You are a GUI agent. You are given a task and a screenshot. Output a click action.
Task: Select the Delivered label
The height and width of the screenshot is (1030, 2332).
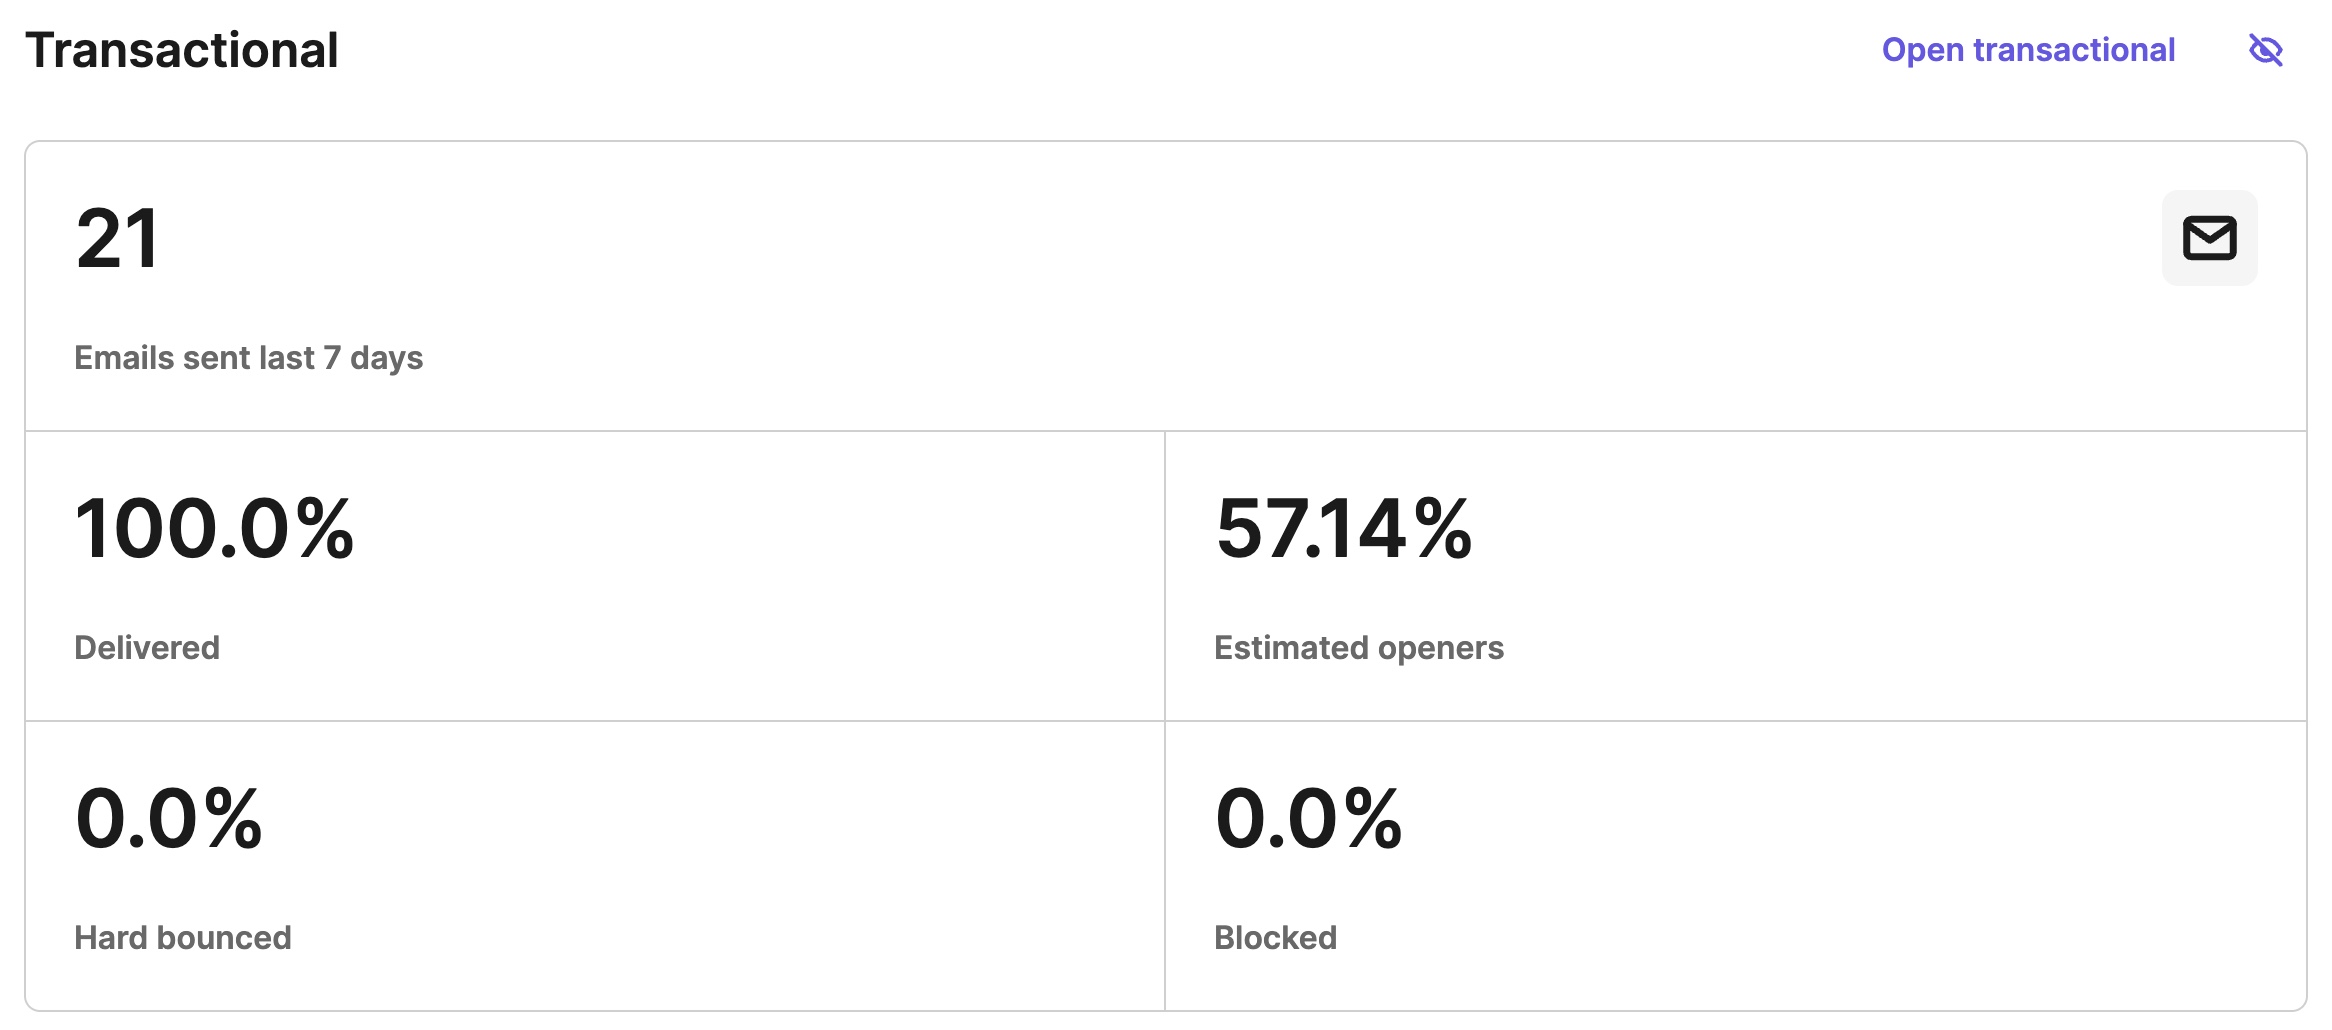click(147, 648)
